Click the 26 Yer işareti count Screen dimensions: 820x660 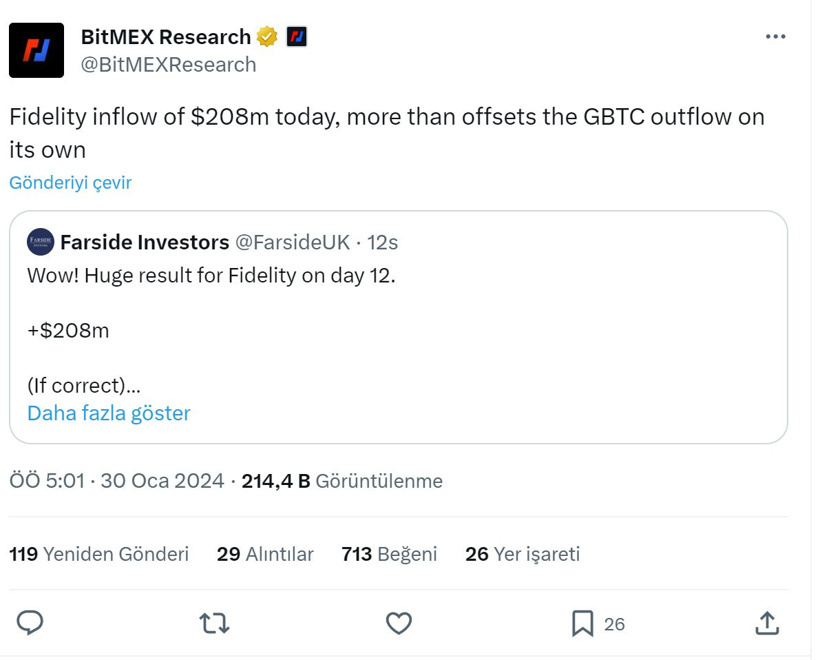522,554
